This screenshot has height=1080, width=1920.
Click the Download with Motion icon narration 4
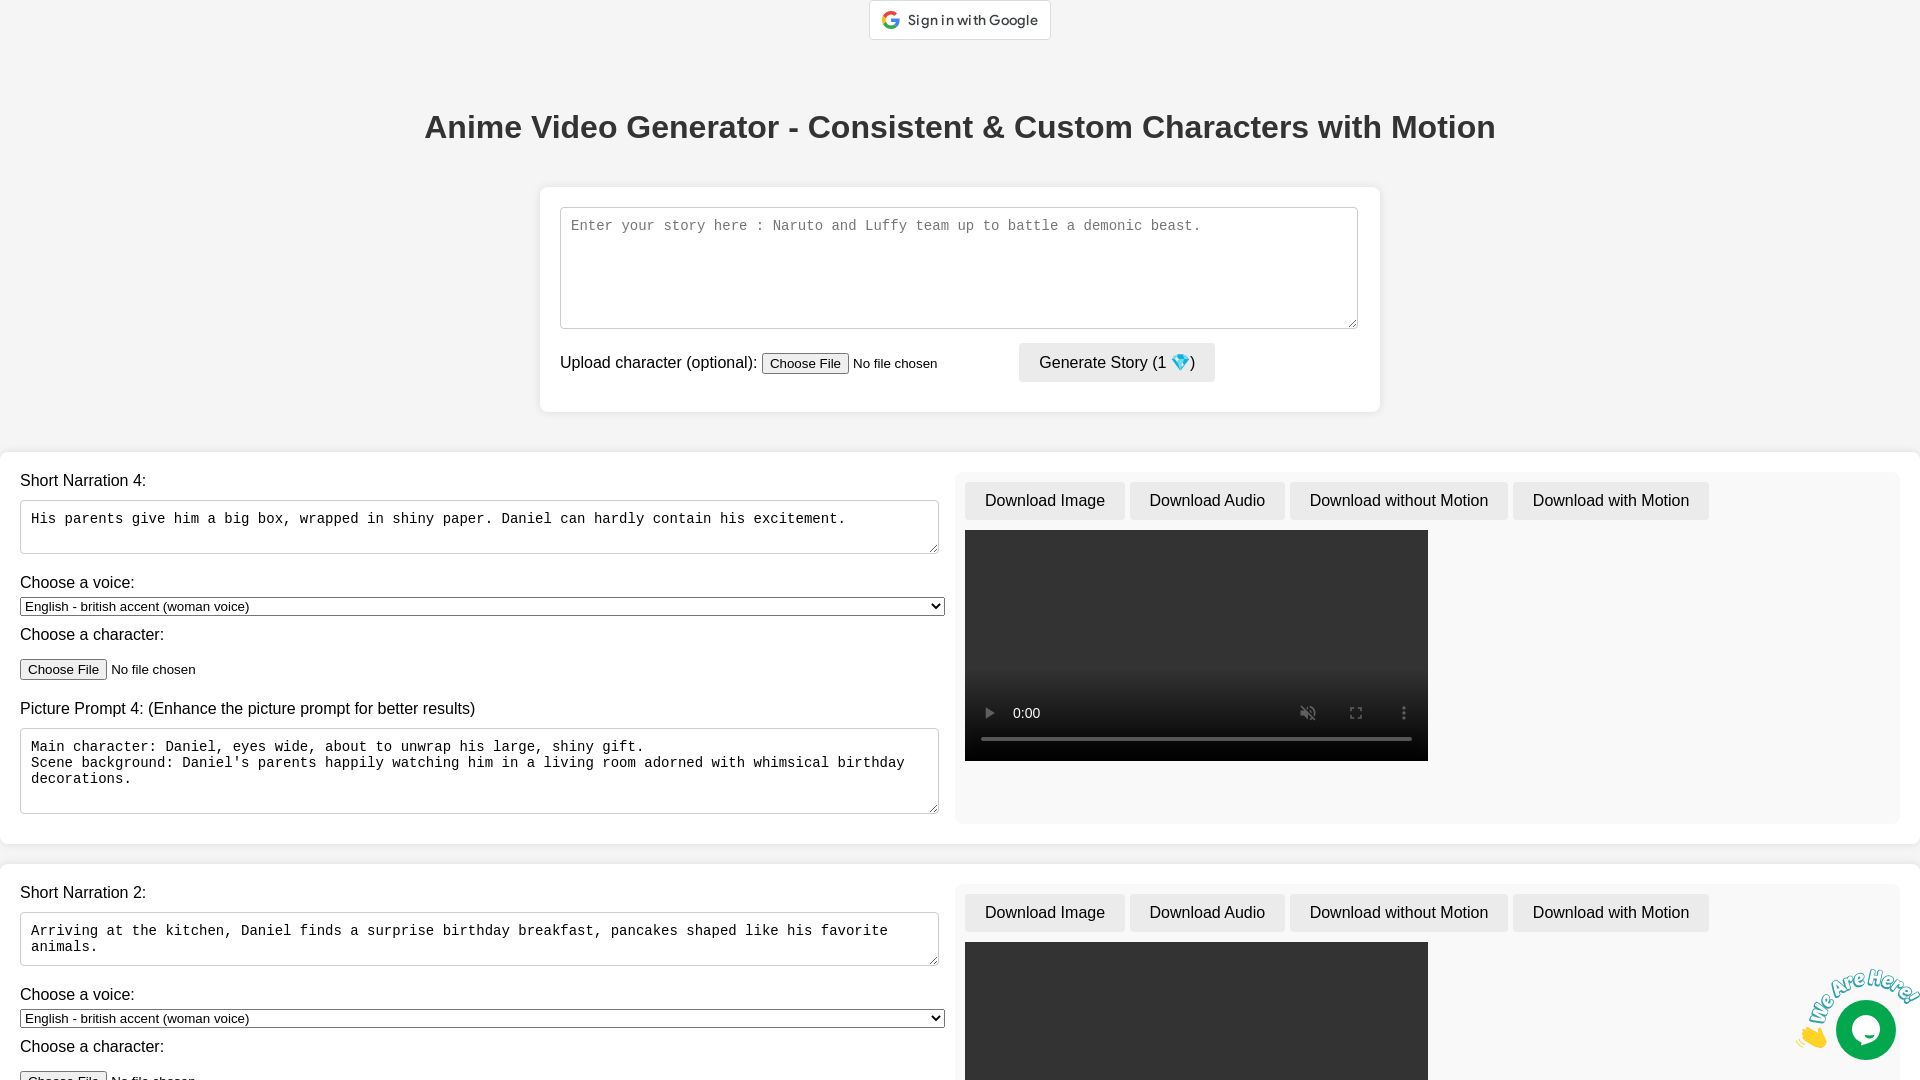pos(1610,500)
